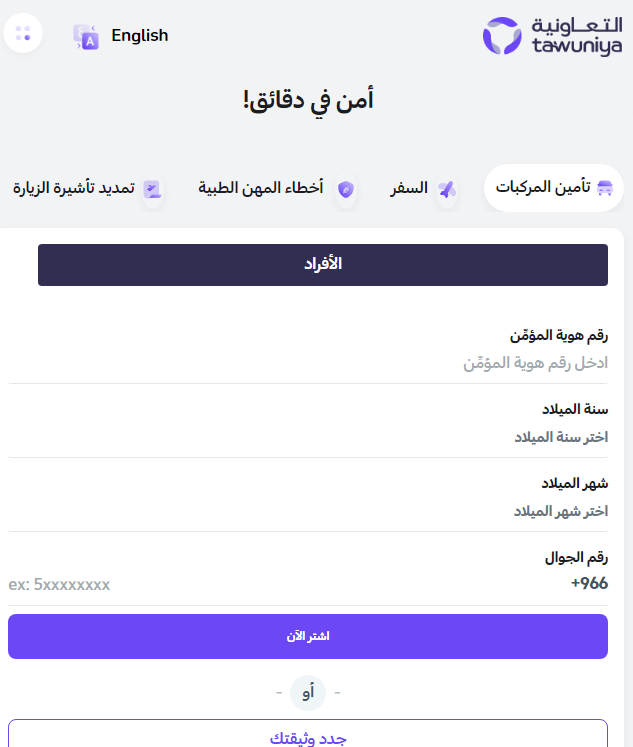Open the أخطاء المهن الطبية tab label
The image size is (633, 747).
260,188
